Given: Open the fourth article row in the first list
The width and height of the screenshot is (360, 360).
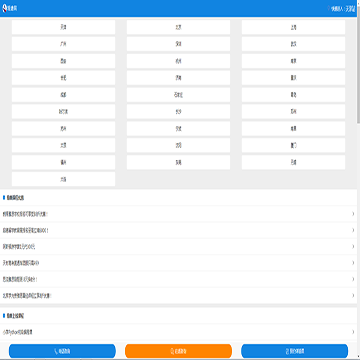Looking at the screenshot, I should point(178,263).
